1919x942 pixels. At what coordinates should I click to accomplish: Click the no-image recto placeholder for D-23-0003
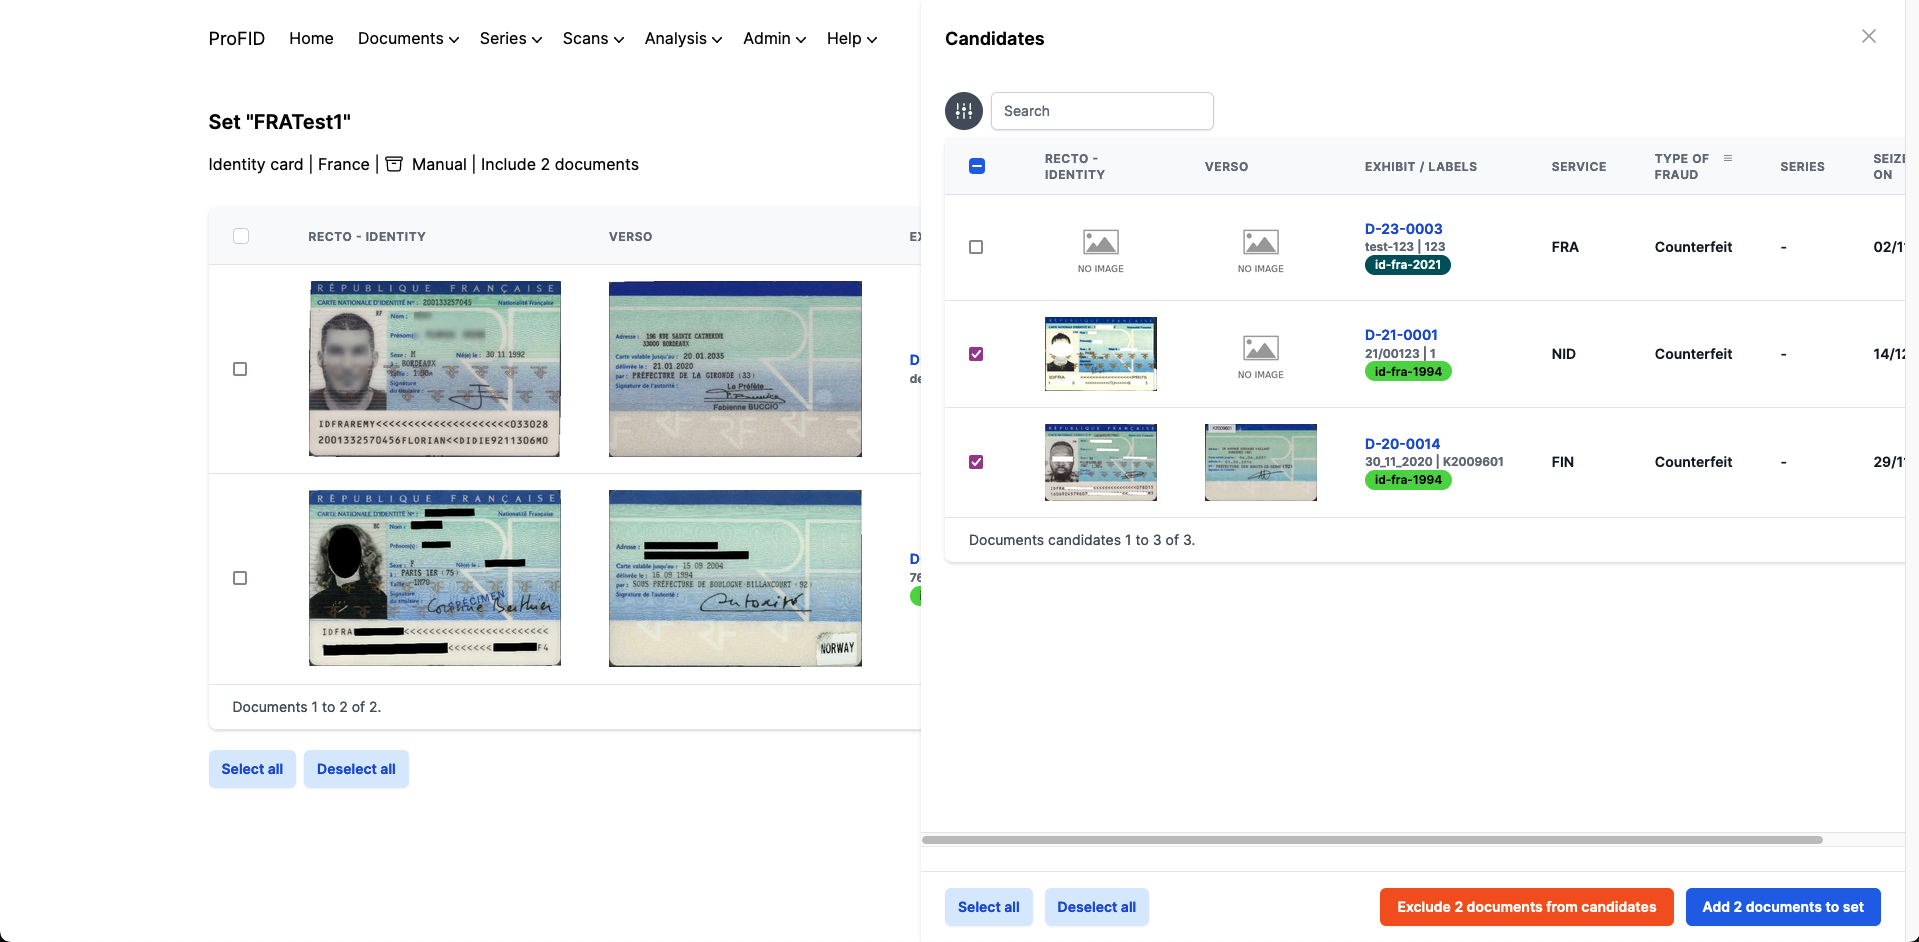(x=1100, y=248)
